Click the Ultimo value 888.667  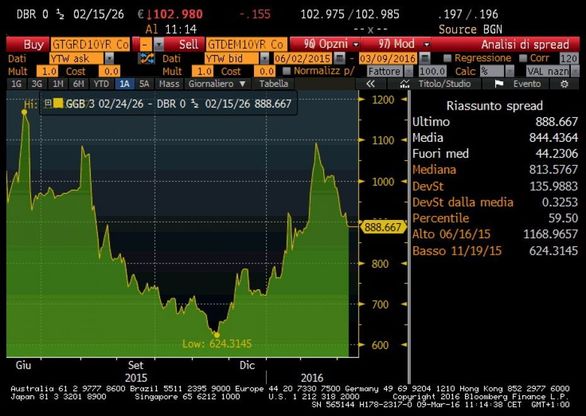[556, 122]
